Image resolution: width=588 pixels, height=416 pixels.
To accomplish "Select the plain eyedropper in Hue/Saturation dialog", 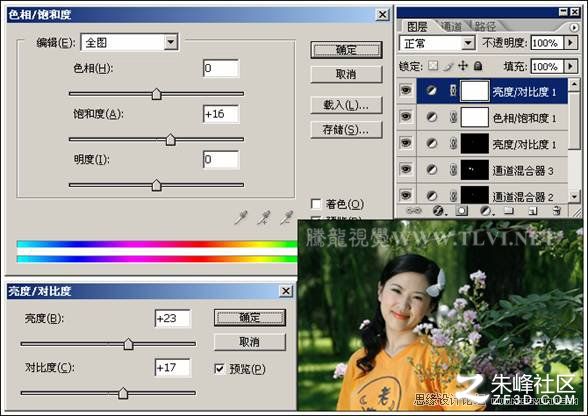I will [x=240, y=218].
